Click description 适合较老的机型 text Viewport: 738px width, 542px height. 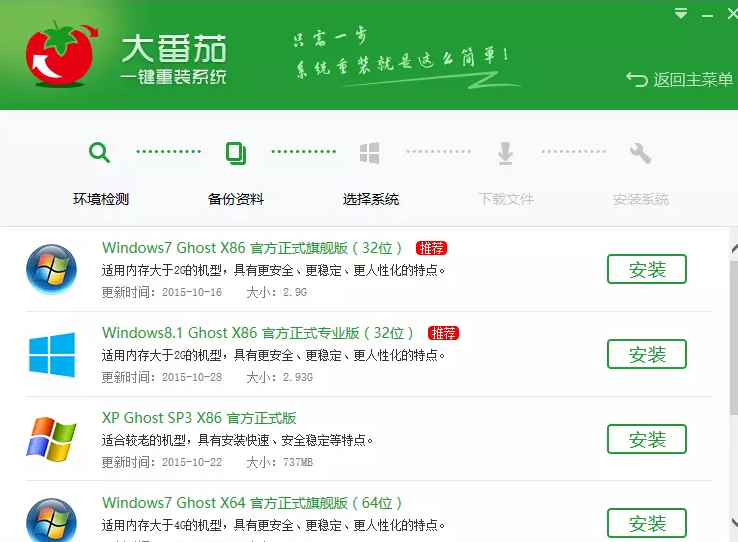237,440
